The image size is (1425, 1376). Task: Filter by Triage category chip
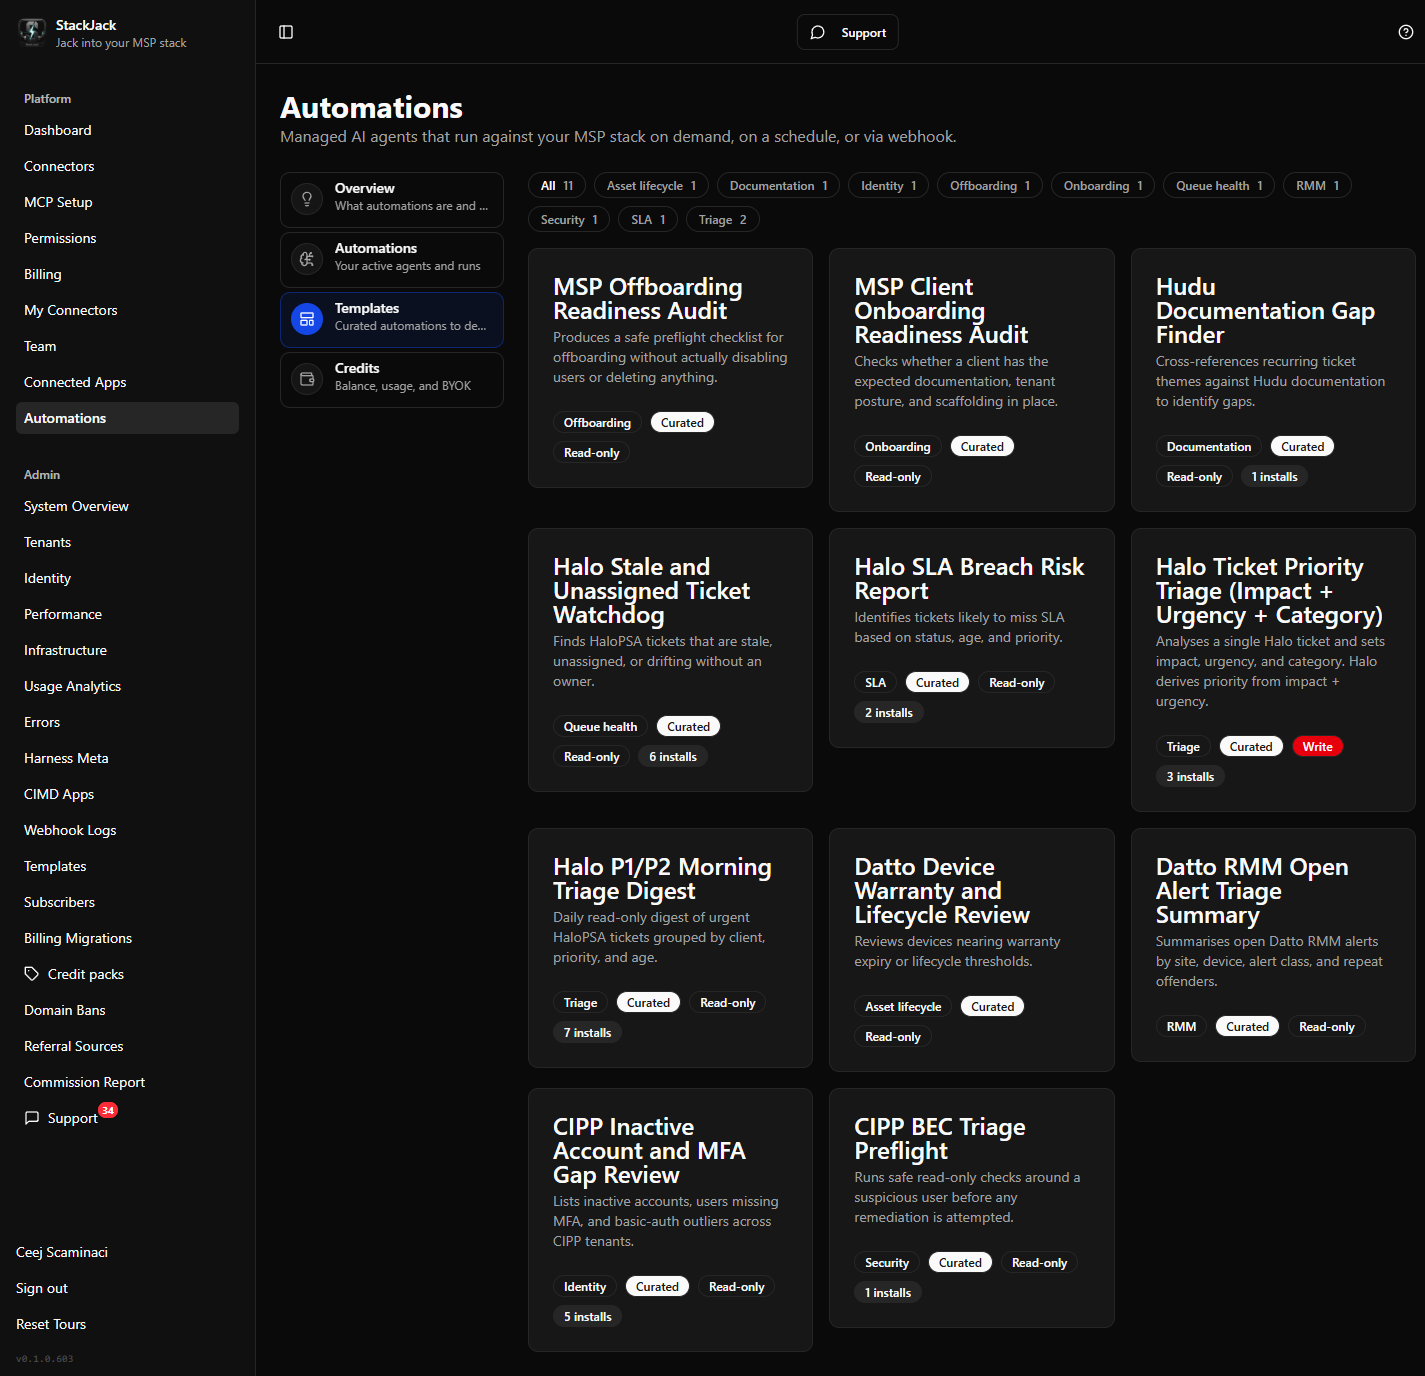tap(722, 219)
